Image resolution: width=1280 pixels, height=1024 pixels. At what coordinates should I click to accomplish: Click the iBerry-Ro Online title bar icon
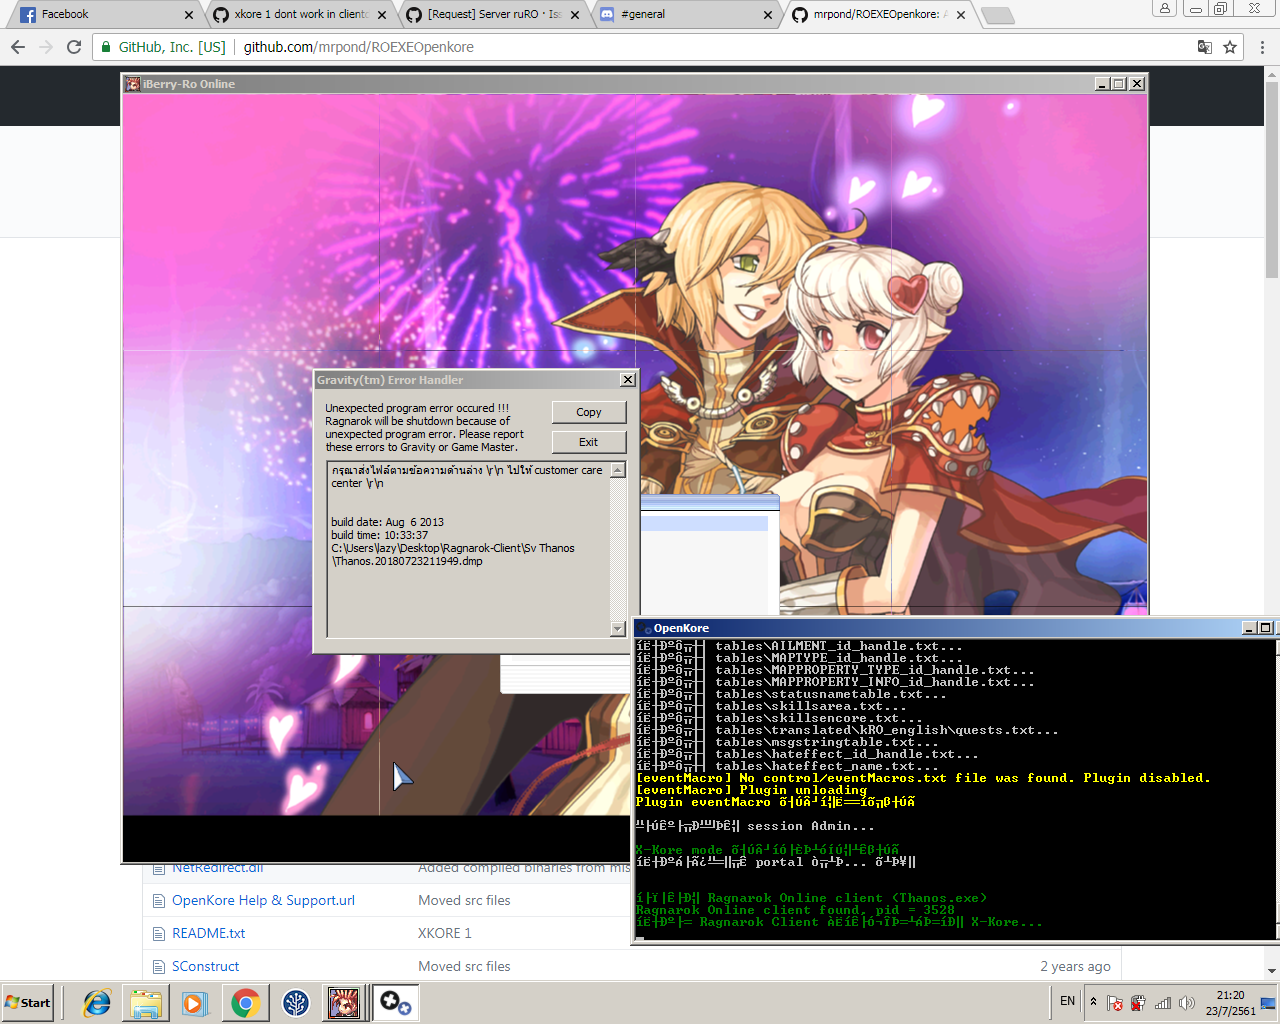coord(133,84)
